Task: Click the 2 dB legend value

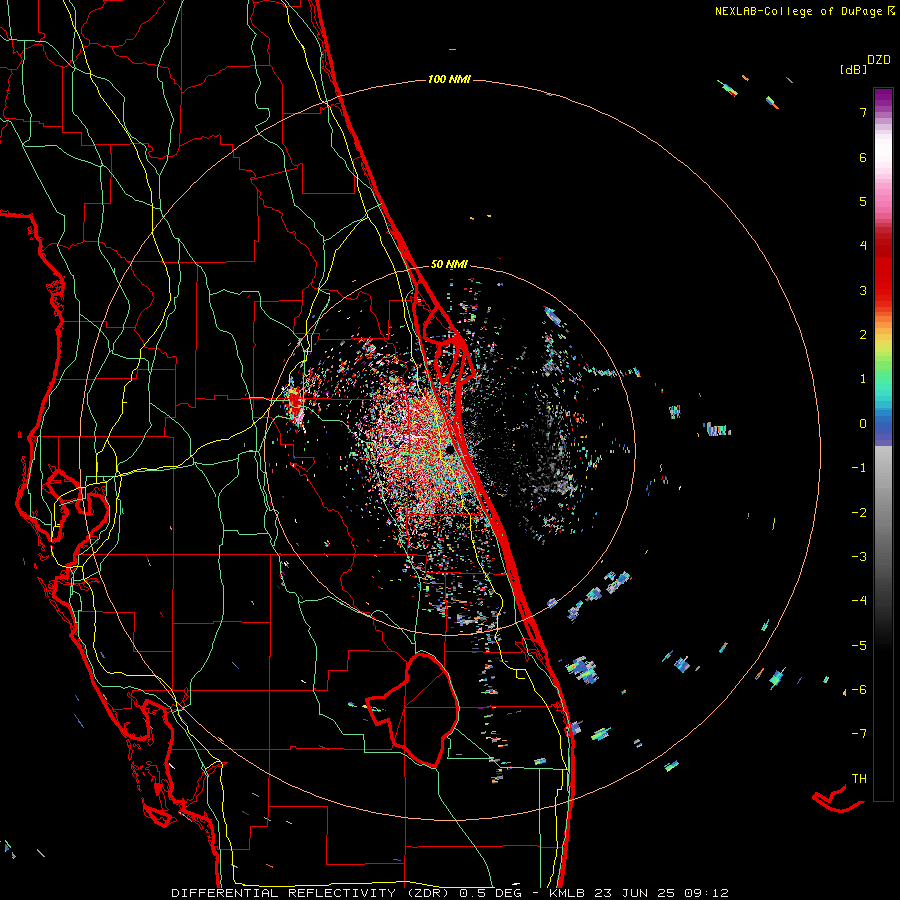Action: click(x=863, y=335)
